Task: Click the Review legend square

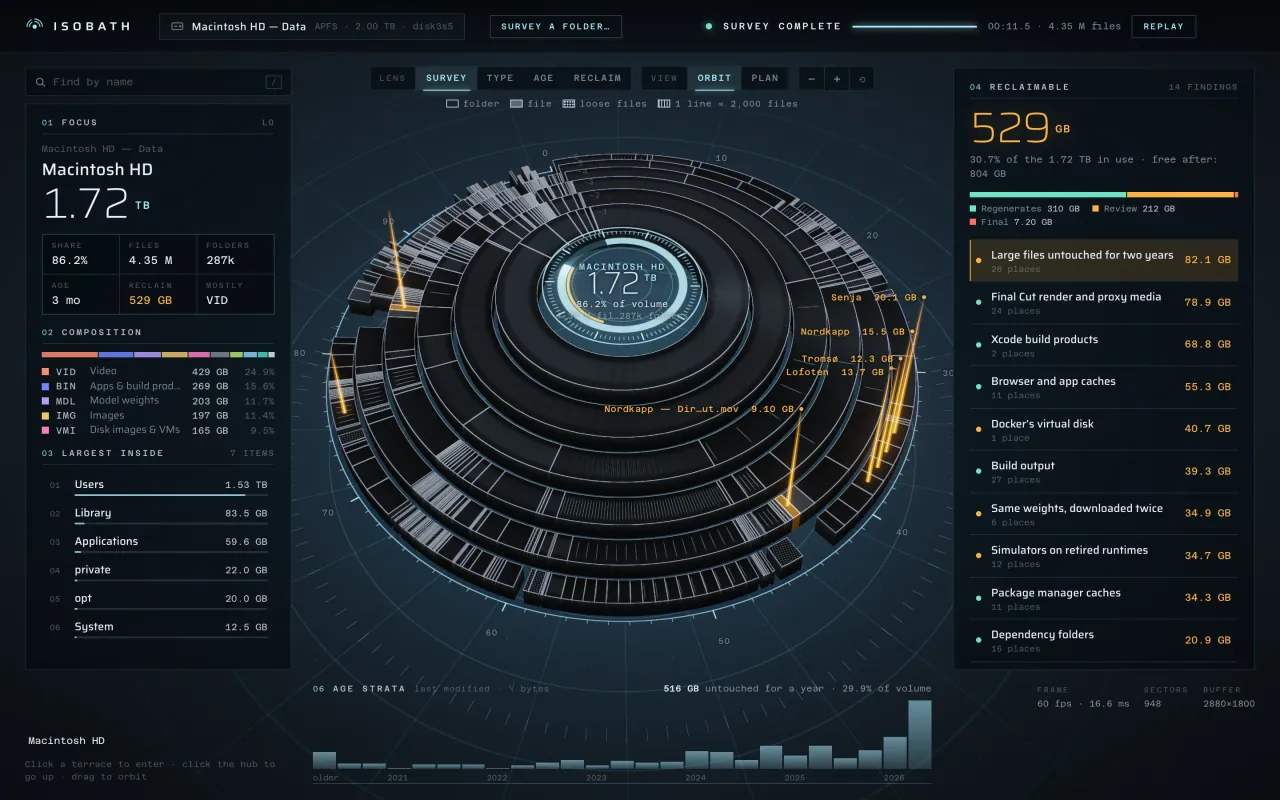Action: pyautogui.click(x=1096, y=209)
